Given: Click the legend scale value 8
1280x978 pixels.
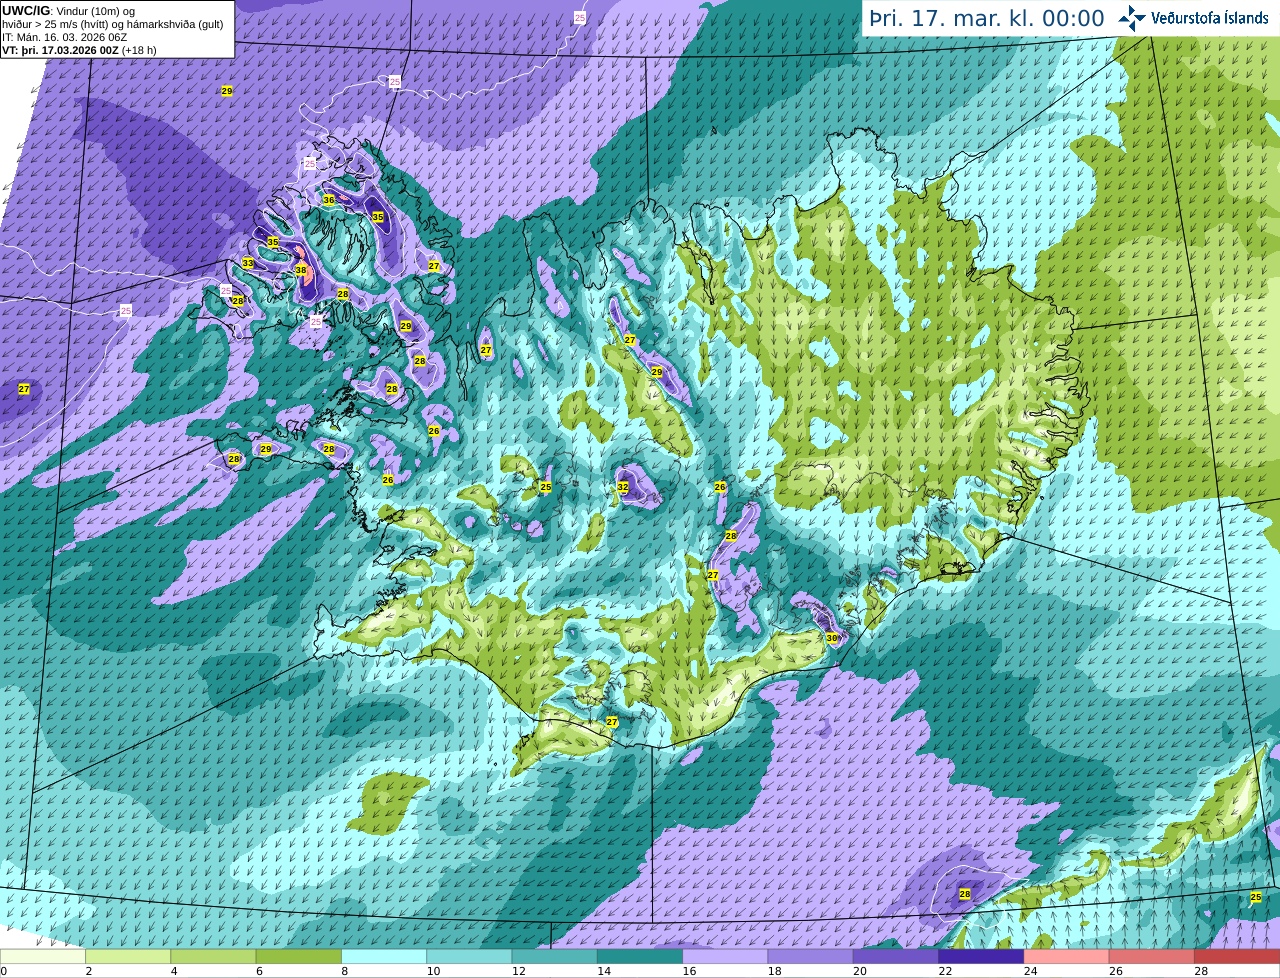Looking at the screenshot, I should point(345,971).
